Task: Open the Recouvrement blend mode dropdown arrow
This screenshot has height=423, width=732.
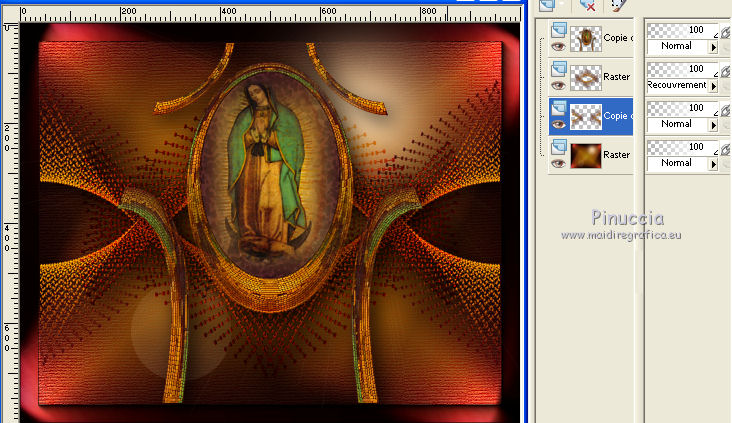Action: click(713, 86)
